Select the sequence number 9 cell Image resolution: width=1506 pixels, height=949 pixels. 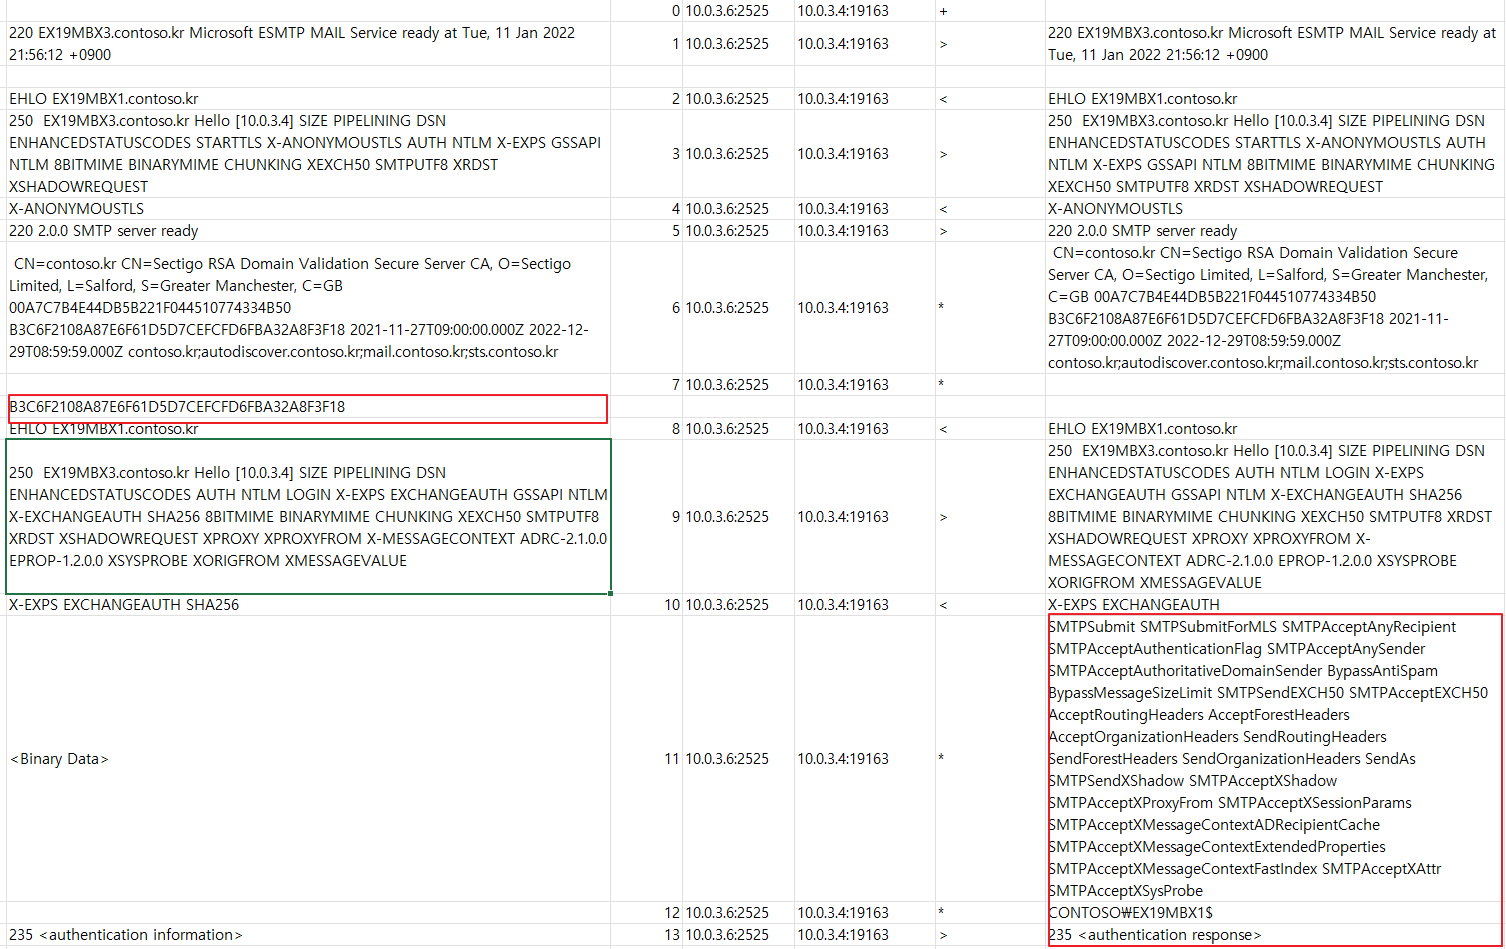pos(646,517)
